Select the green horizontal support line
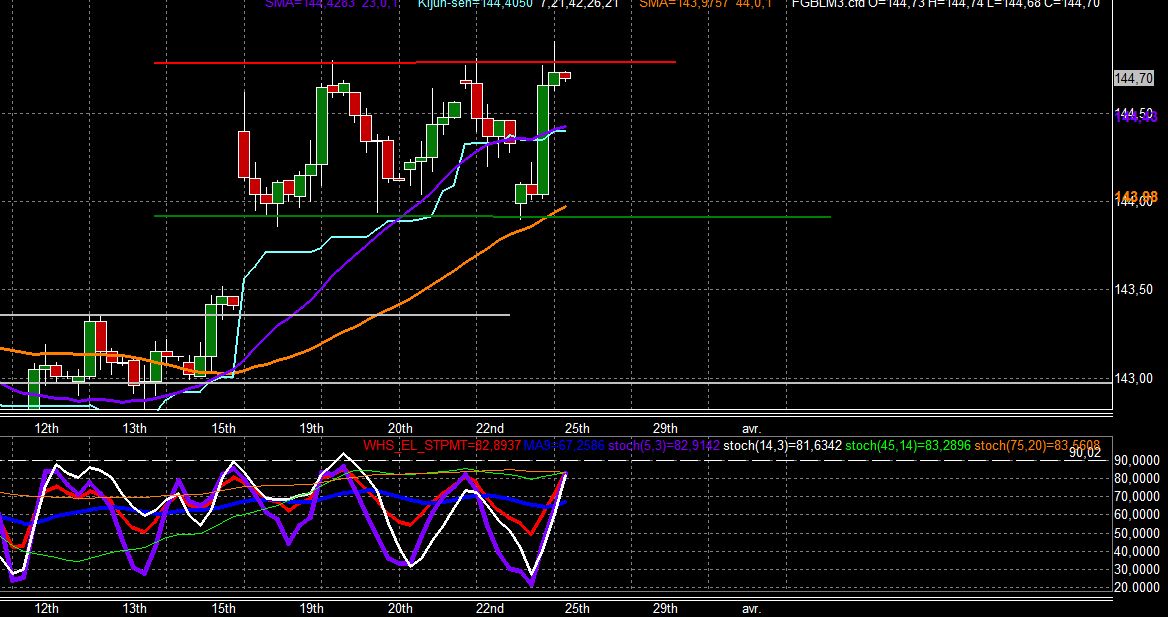Viewport: 1168px width, 617px height. pyautogui.click(x=492, y=216)
